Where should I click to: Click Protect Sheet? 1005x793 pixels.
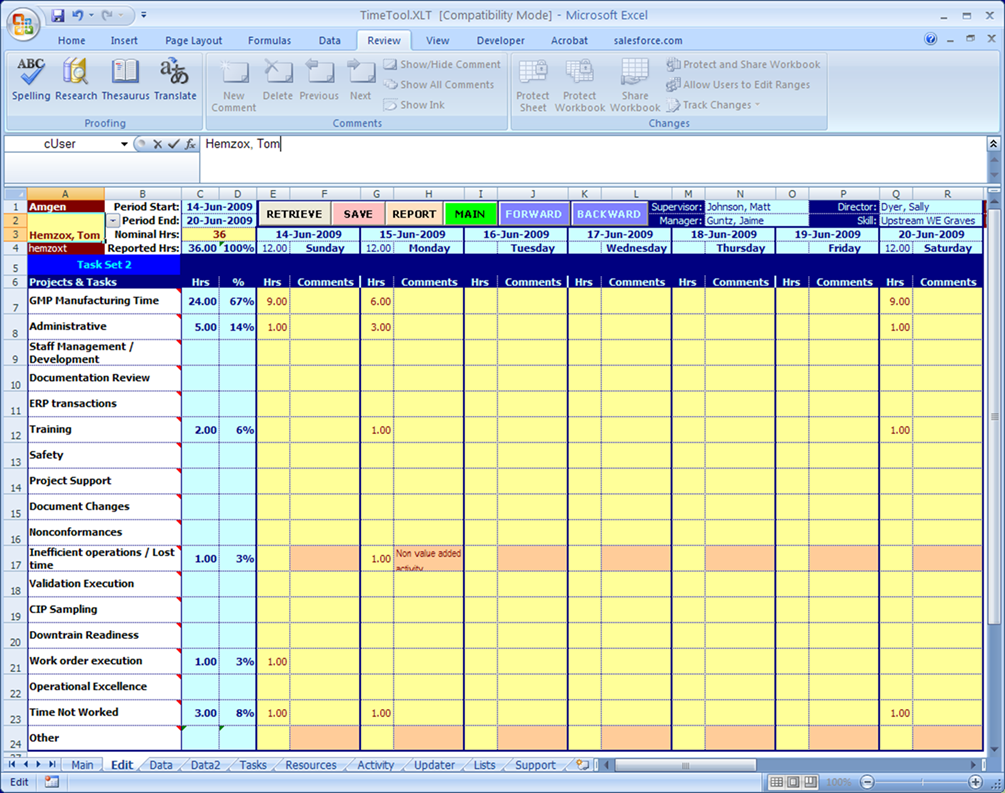pos(533,85)
